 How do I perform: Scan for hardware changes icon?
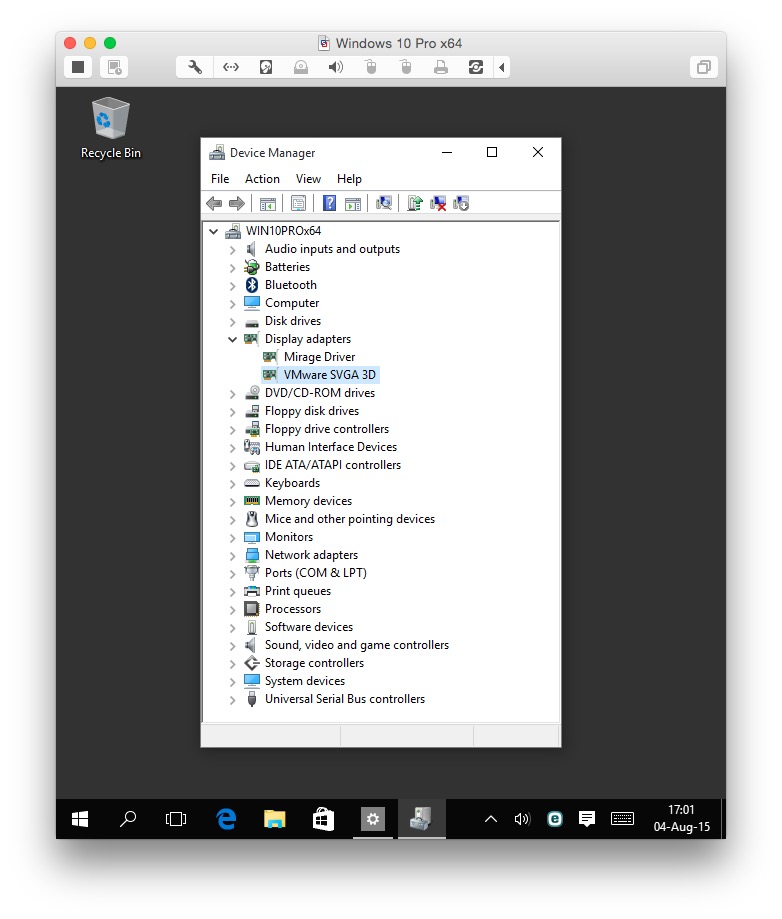pos(384,203)
